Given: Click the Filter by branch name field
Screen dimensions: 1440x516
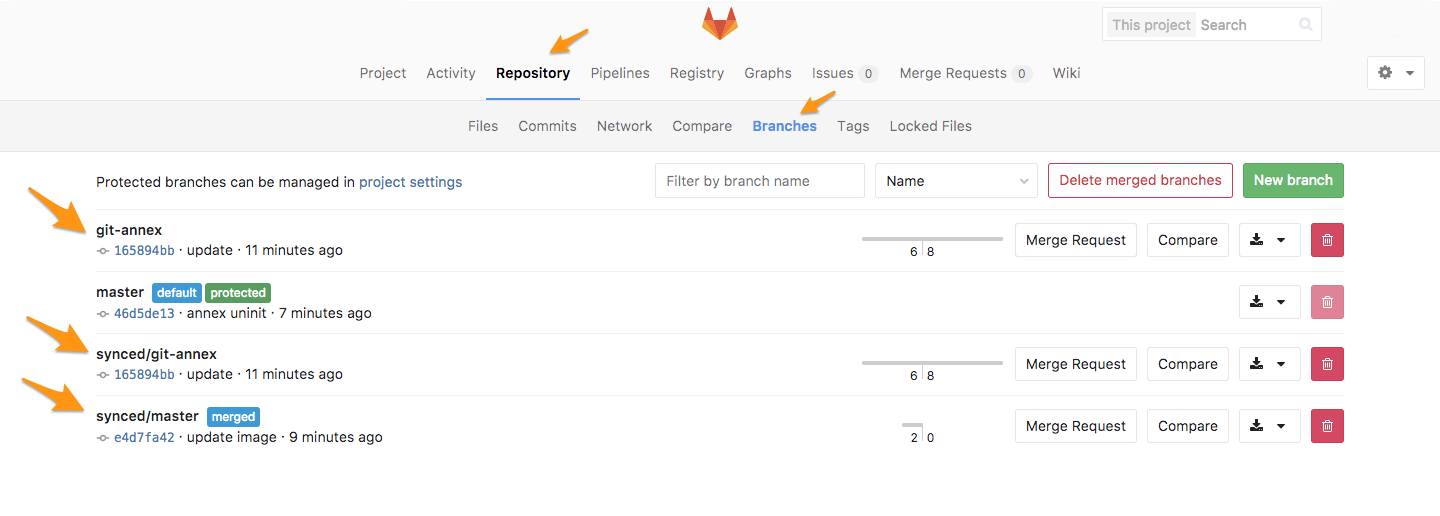Looking at the screenshot, I should [759, 181].
